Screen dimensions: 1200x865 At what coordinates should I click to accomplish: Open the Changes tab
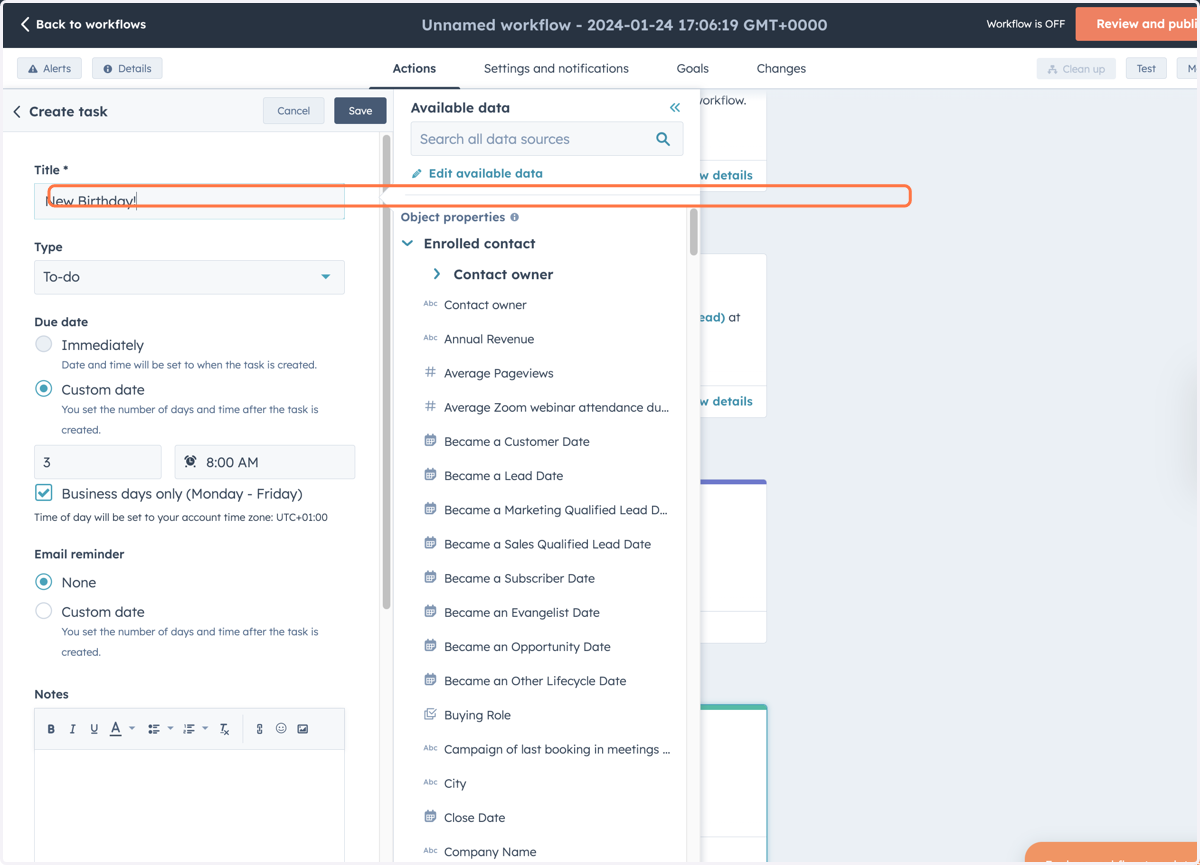pos(781,69)
